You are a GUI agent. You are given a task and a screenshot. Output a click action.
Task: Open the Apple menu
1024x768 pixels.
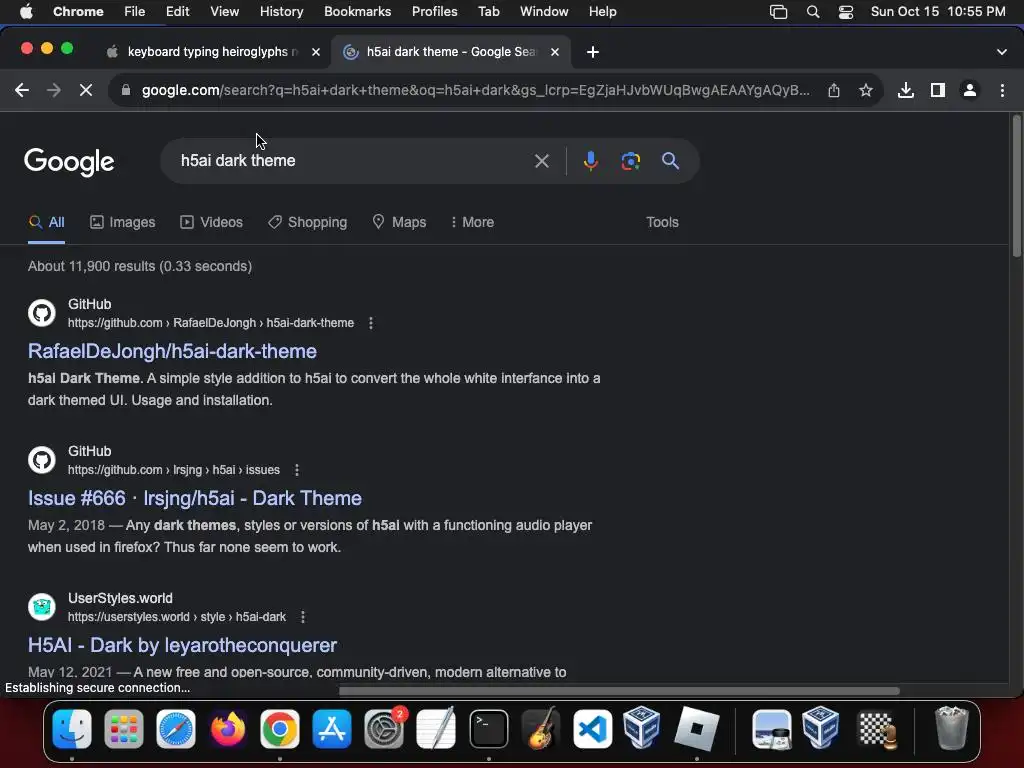[x=26, y=11]
